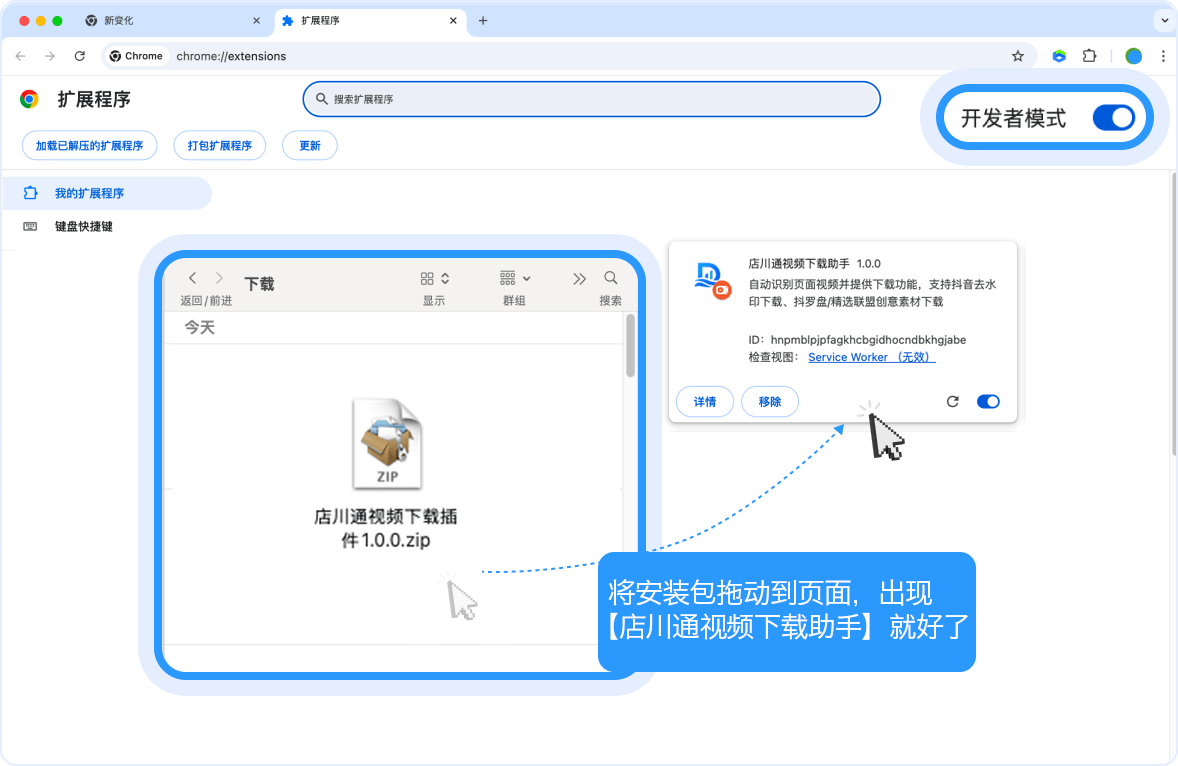The height and width of the screenshot is (766, 1178).
Task: Select 我的扩展程序 in the sidebar
Action: (x=107, y=194)
